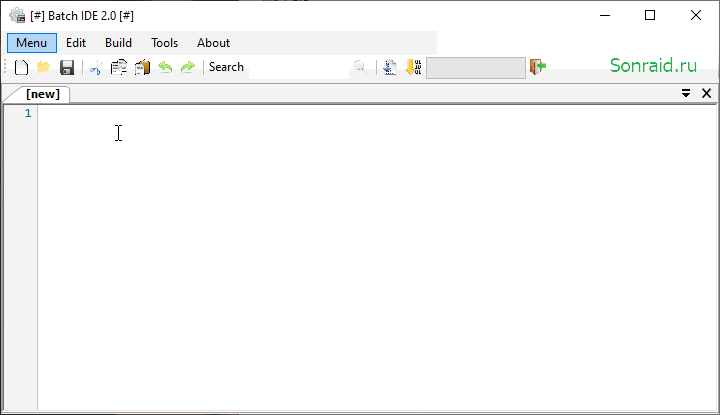Minimize the Batch IDE window
Viewport: 720px width, 415px height.
[x=605, y=16]
